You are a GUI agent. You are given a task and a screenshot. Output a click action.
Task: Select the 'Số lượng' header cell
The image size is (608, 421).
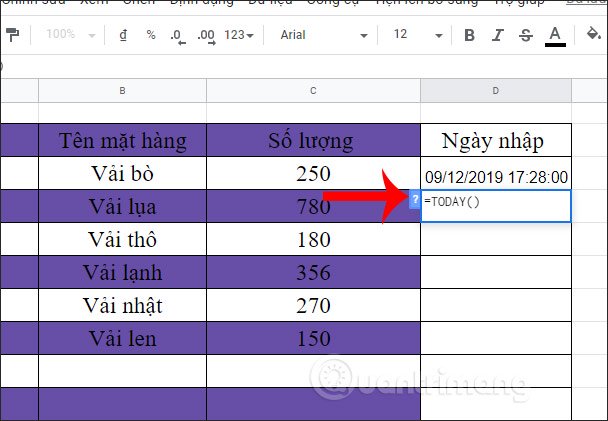pos(313,140)
